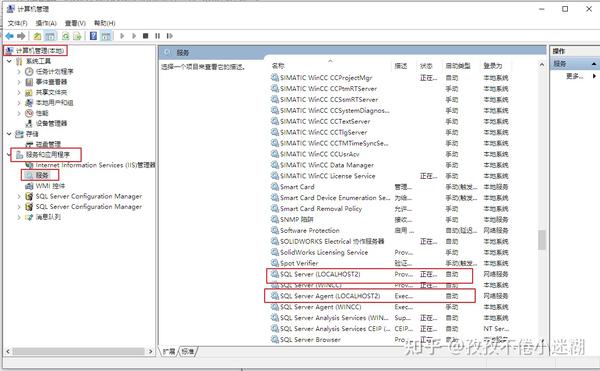Click the tree pane horizontal scroll left arrow
The height and width of the screenshot is (371, 600).
(8, 351)
